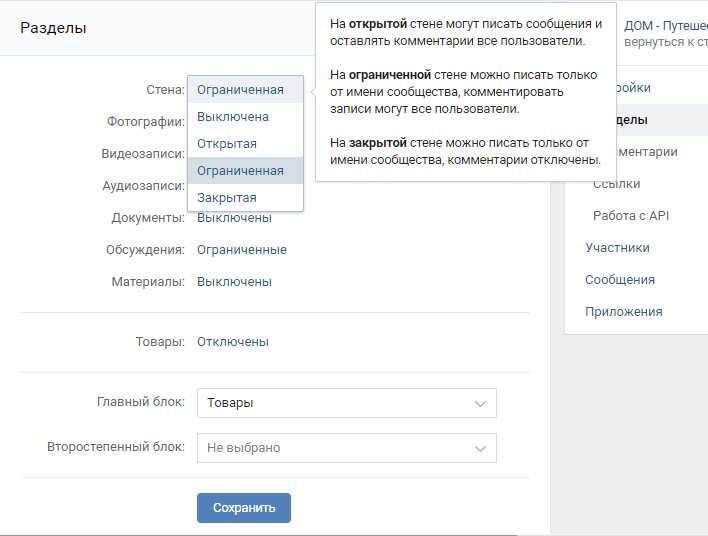The width and height of the screenshot is (708, 536).
Task: Select 'Закрытая' wall option
Action: [x=226, y=198]
